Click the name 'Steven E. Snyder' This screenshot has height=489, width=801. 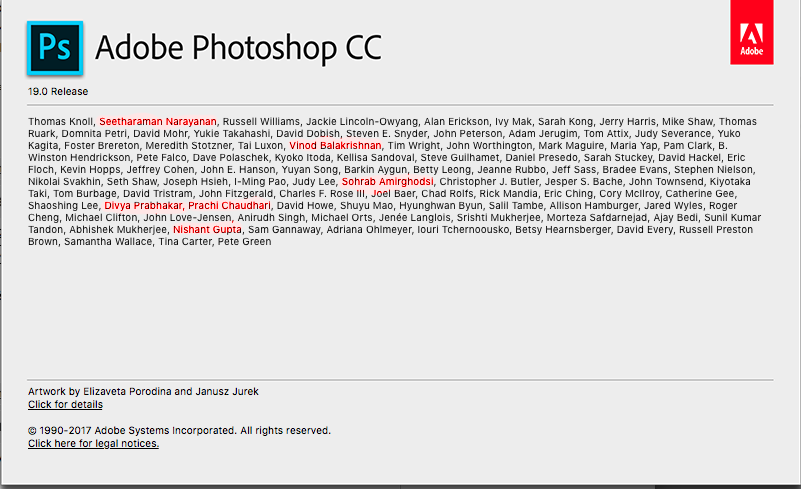point(387,133)
